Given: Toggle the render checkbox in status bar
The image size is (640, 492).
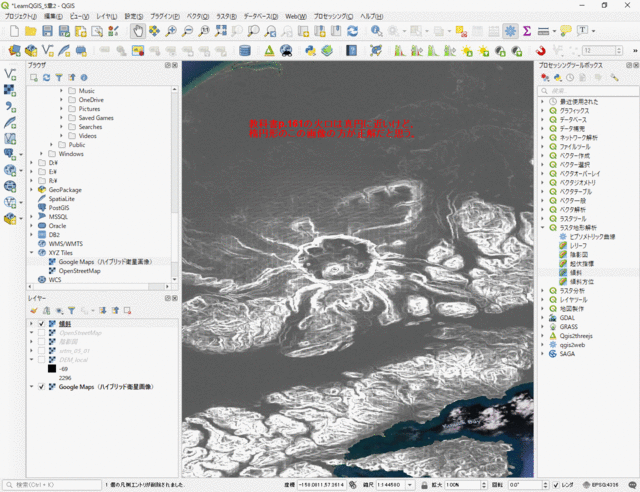Looking at the screenshot, I should pos(556,485).
